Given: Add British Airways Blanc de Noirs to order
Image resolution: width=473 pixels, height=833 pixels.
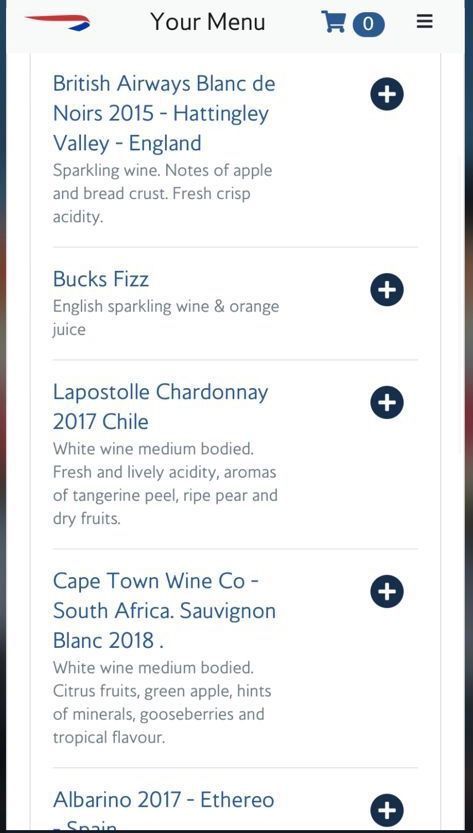Looking at the screenshot, I should 387,94.
